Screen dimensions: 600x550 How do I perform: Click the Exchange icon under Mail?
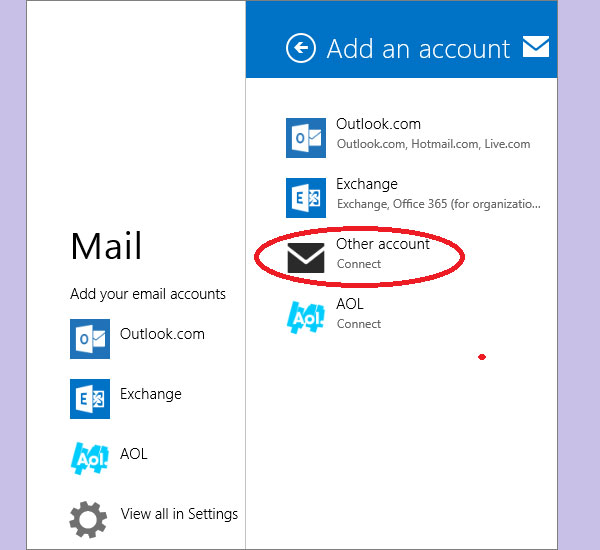(90, 399)
